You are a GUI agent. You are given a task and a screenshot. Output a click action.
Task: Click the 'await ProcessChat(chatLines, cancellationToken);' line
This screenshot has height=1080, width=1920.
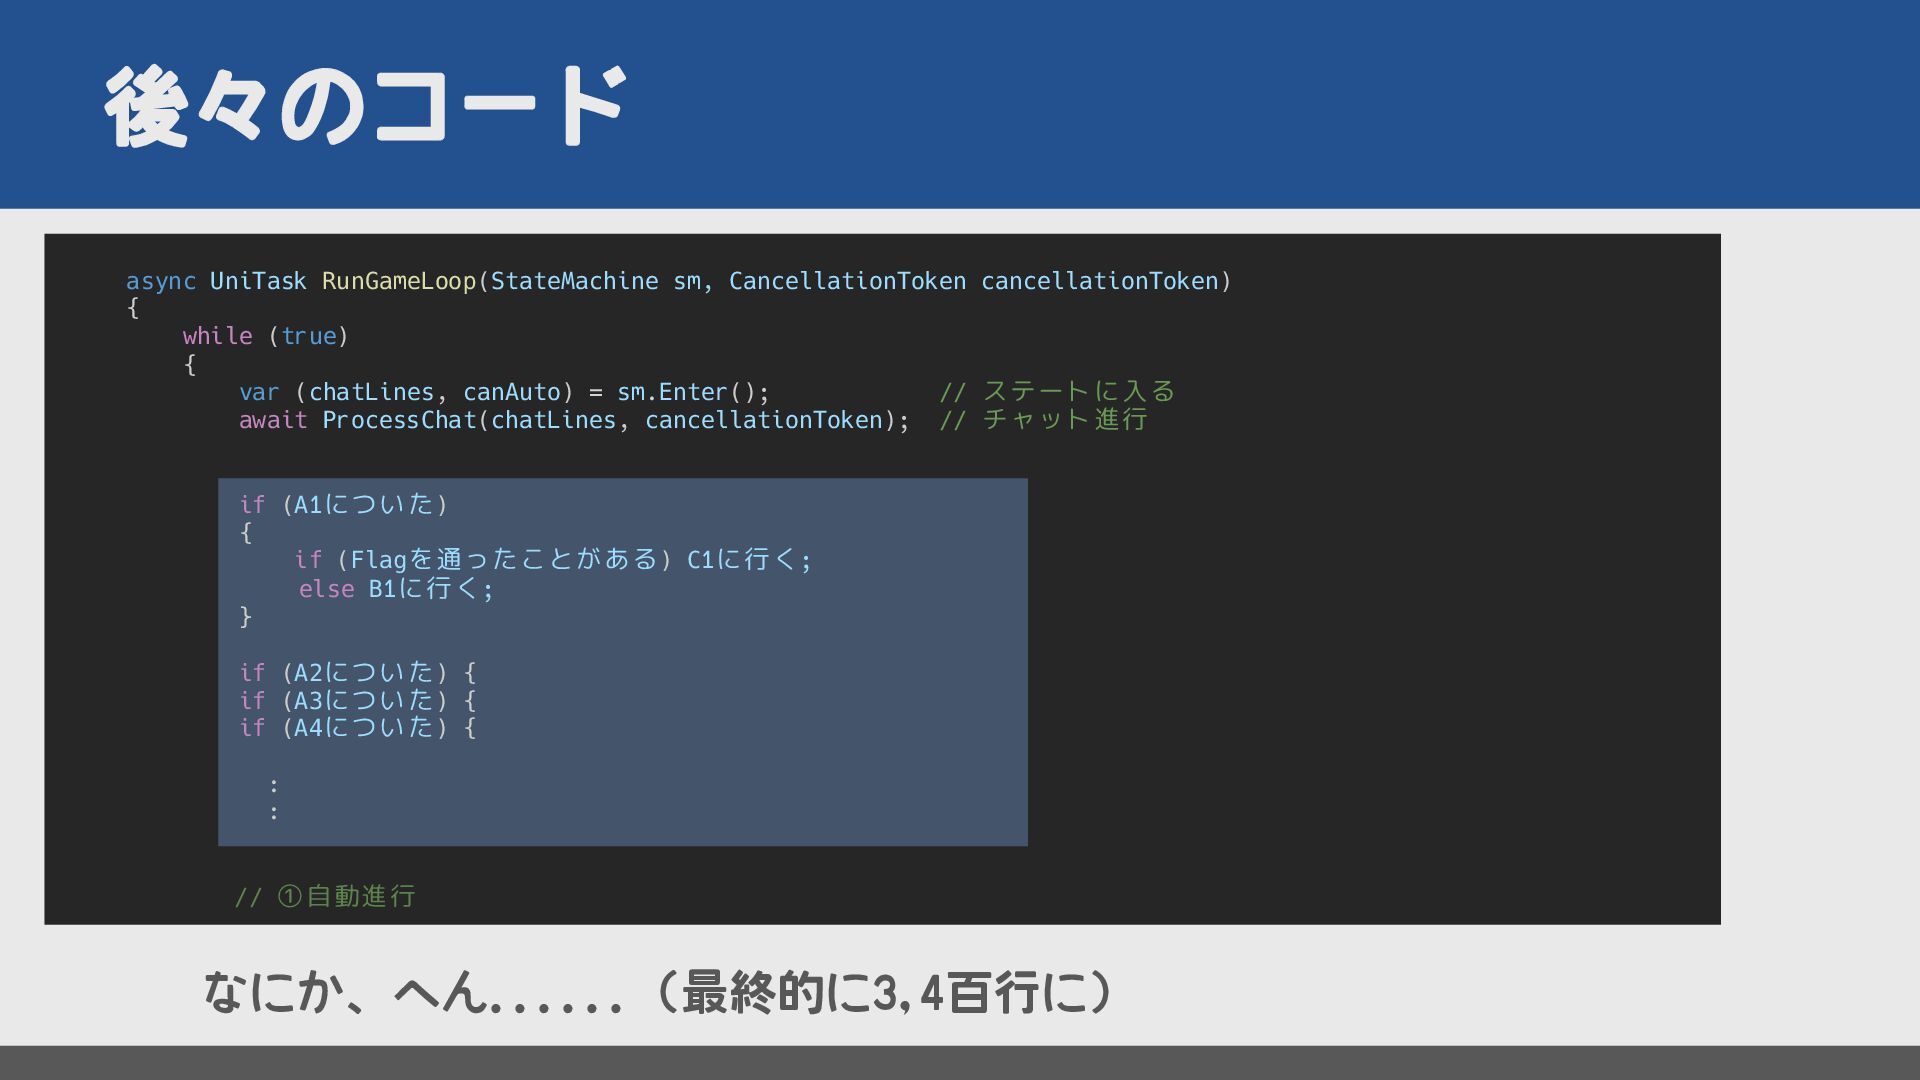tap(574, 420)
